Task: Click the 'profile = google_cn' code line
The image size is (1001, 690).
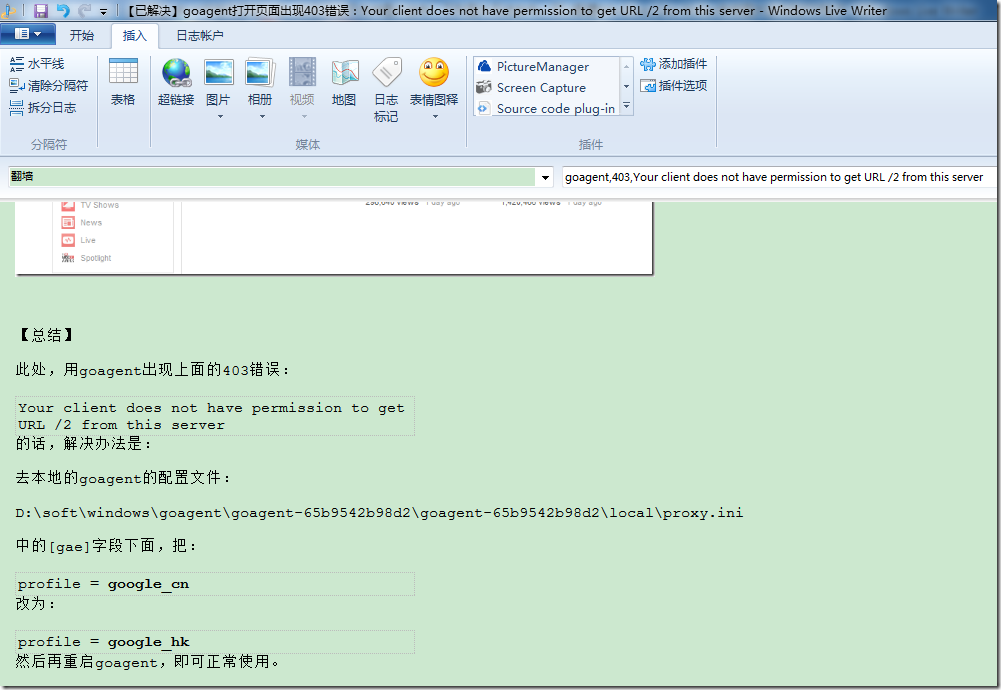Action: 215,584
